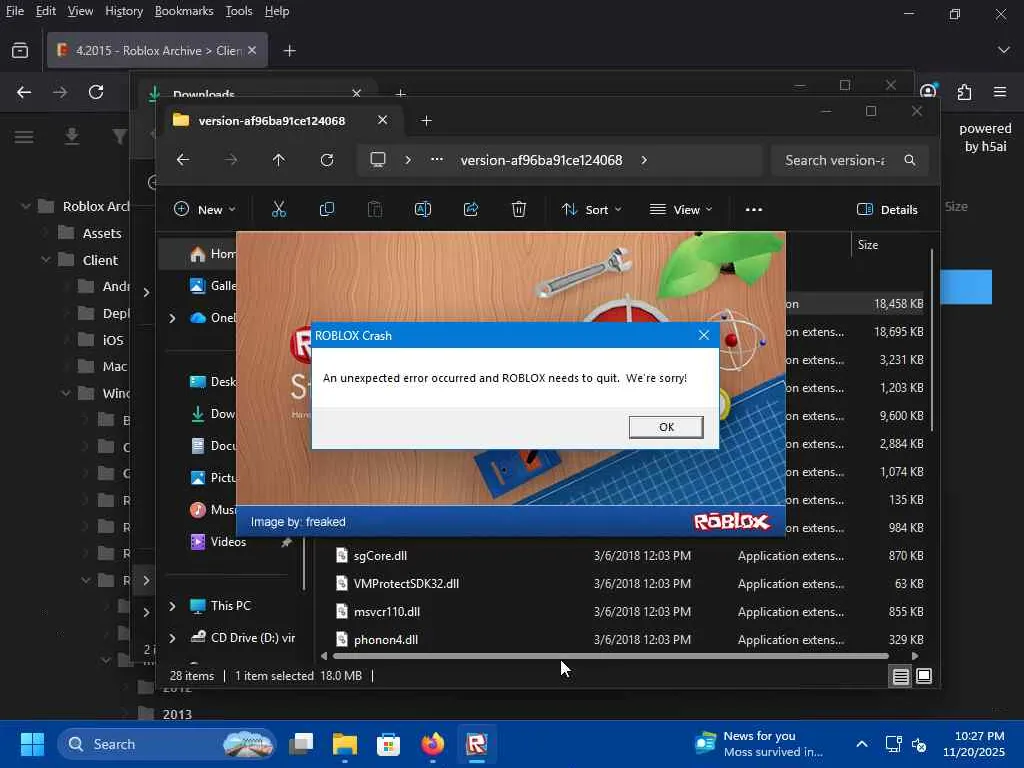This screenshot has width=1024, height=768.
Task: Click the Delete trash can icon
Action: pyautogui.click(x=519, y=209)
